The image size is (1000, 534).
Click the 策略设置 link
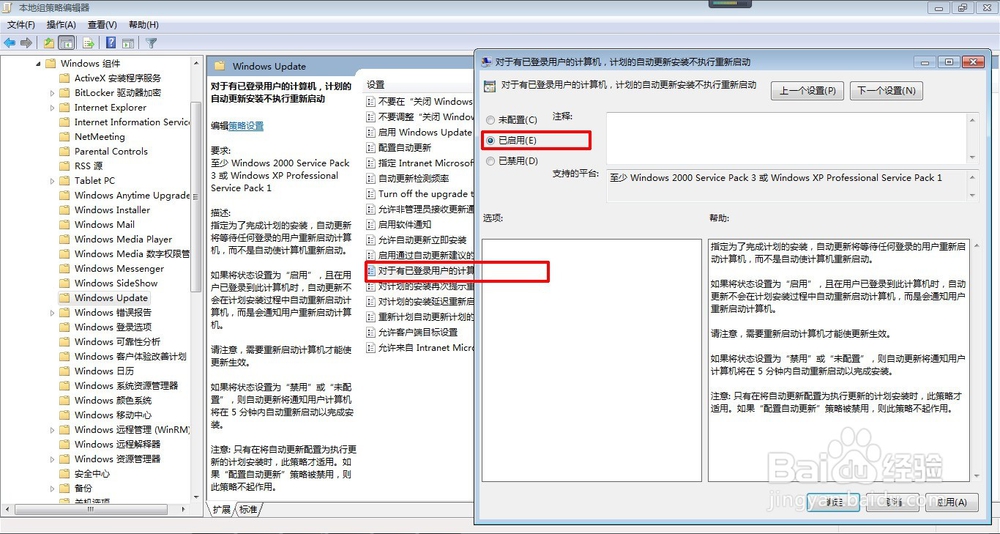[x=246, y=126]
